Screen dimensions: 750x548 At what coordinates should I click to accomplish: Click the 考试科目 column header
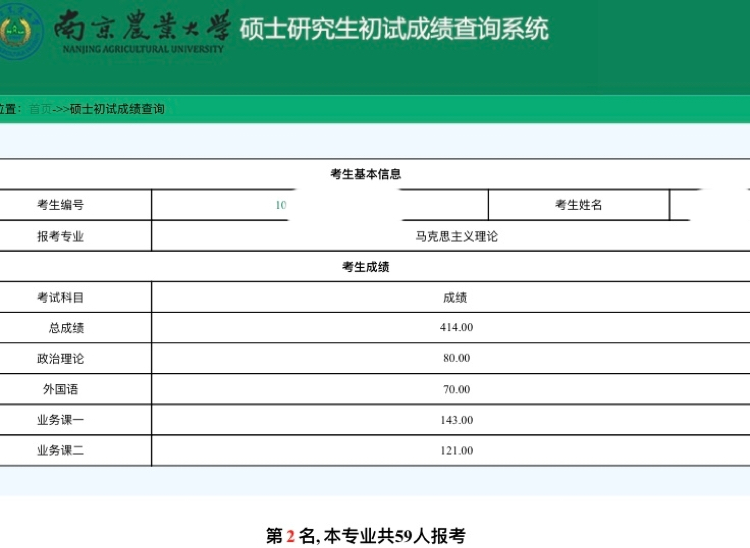pyautogui.click(x=61, y=297)
